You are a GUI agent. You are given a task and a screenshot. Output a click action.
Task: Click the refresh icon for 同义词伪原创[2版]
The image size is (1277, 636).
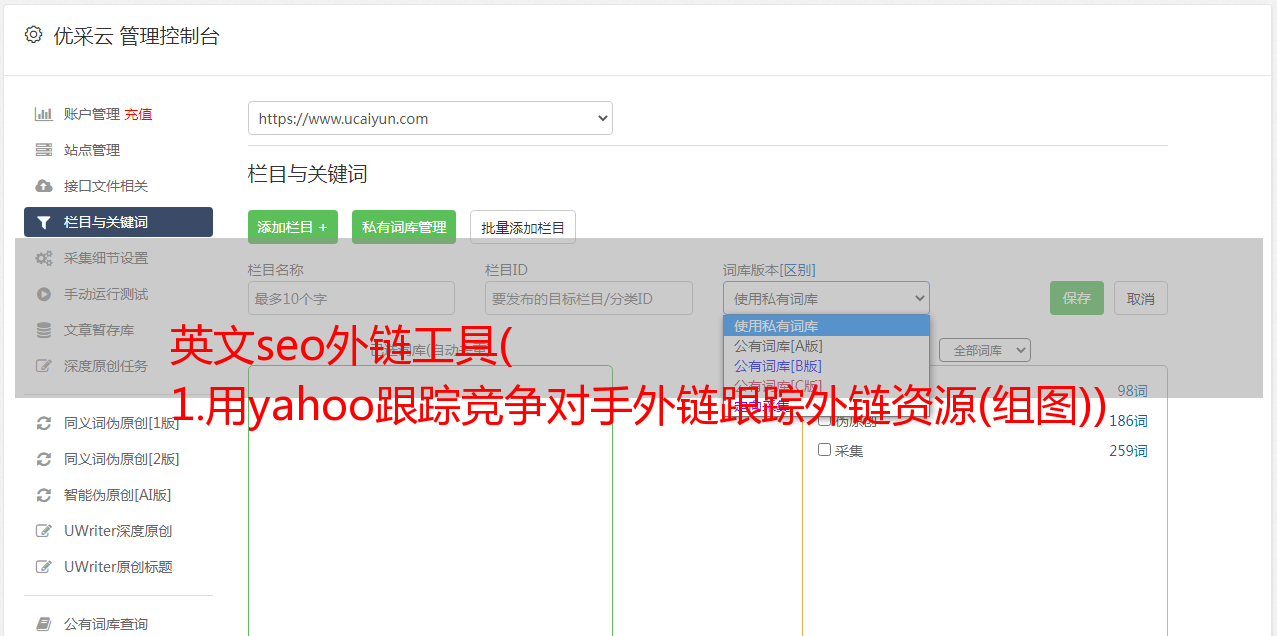[44, 459]
